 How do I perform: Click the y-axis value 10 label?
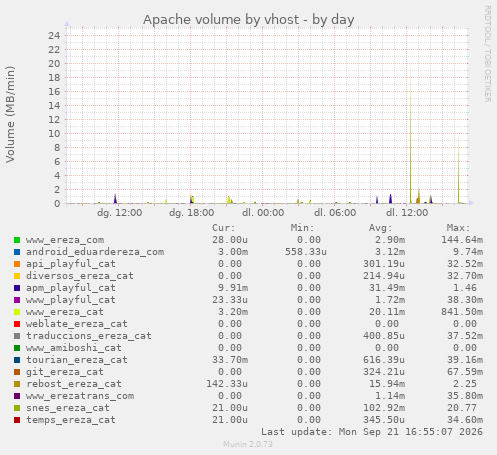click(54, 133)
